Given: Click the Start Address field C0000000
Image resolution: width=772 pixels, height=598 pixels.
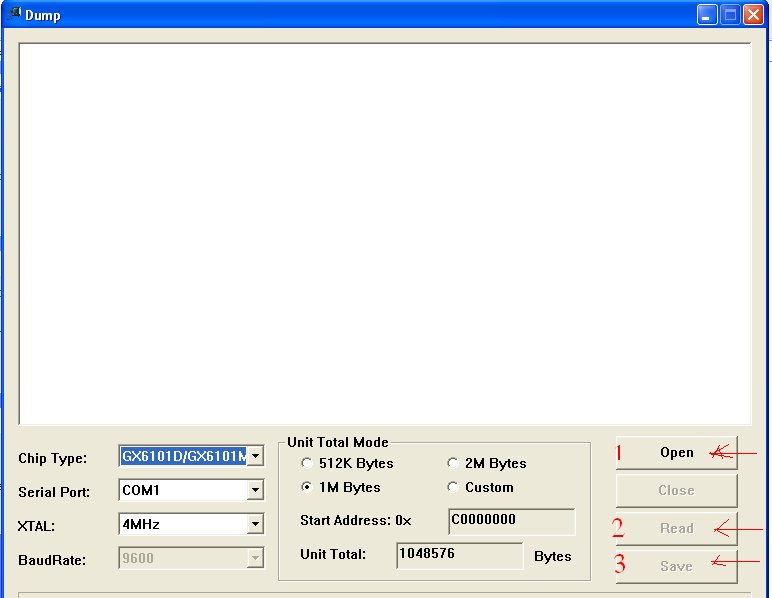Looking at the screenshot, I should tap(512, 521).
